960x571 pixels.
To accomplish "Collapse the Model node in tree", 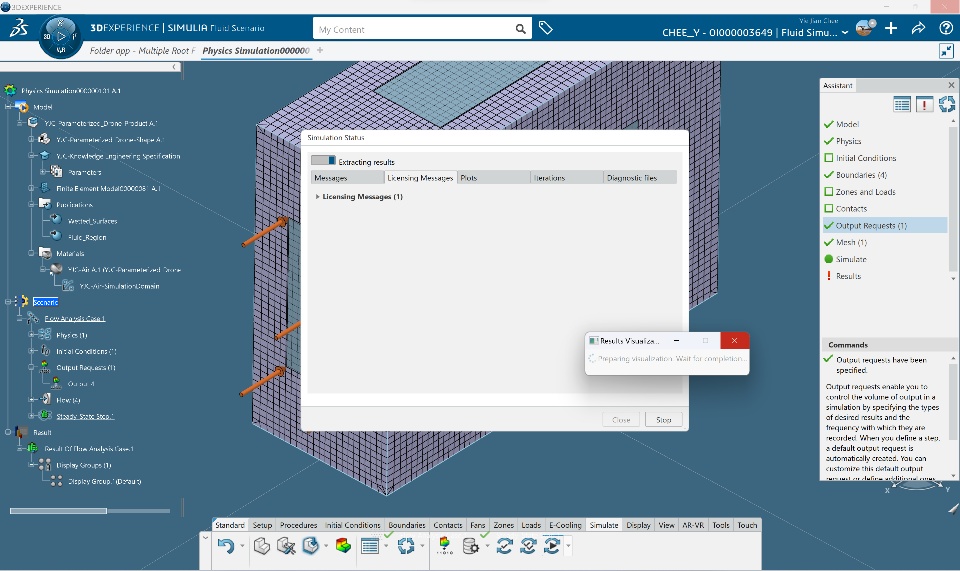I will 9,107.
